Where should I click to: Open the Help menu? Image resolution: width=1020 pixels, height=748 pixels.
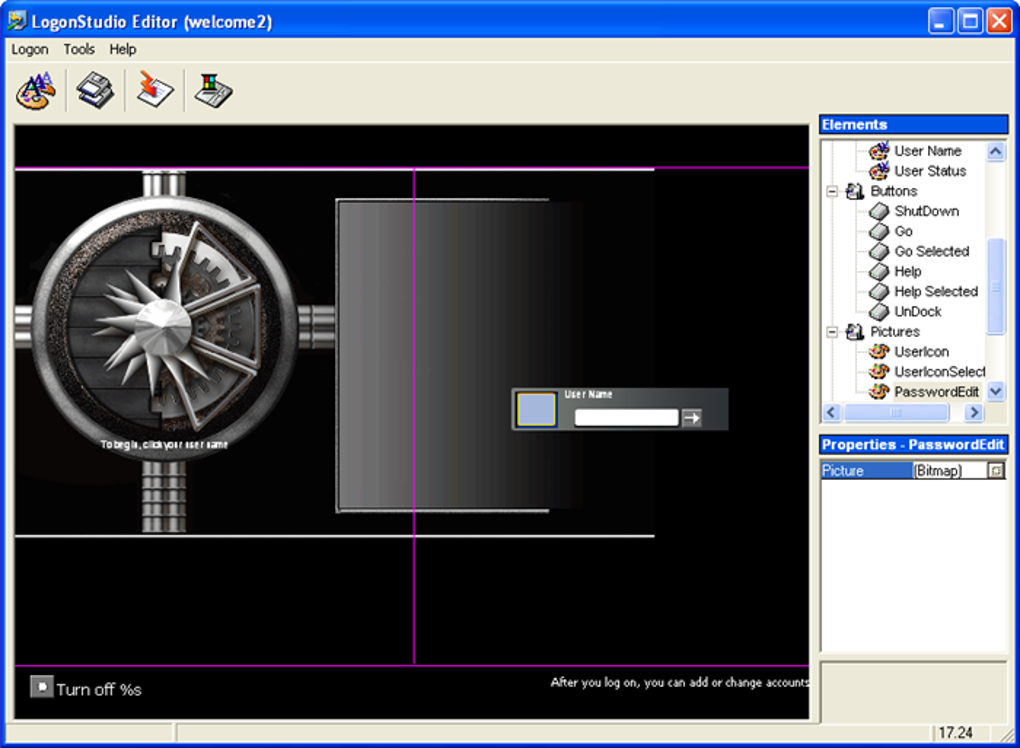point(122,49)
